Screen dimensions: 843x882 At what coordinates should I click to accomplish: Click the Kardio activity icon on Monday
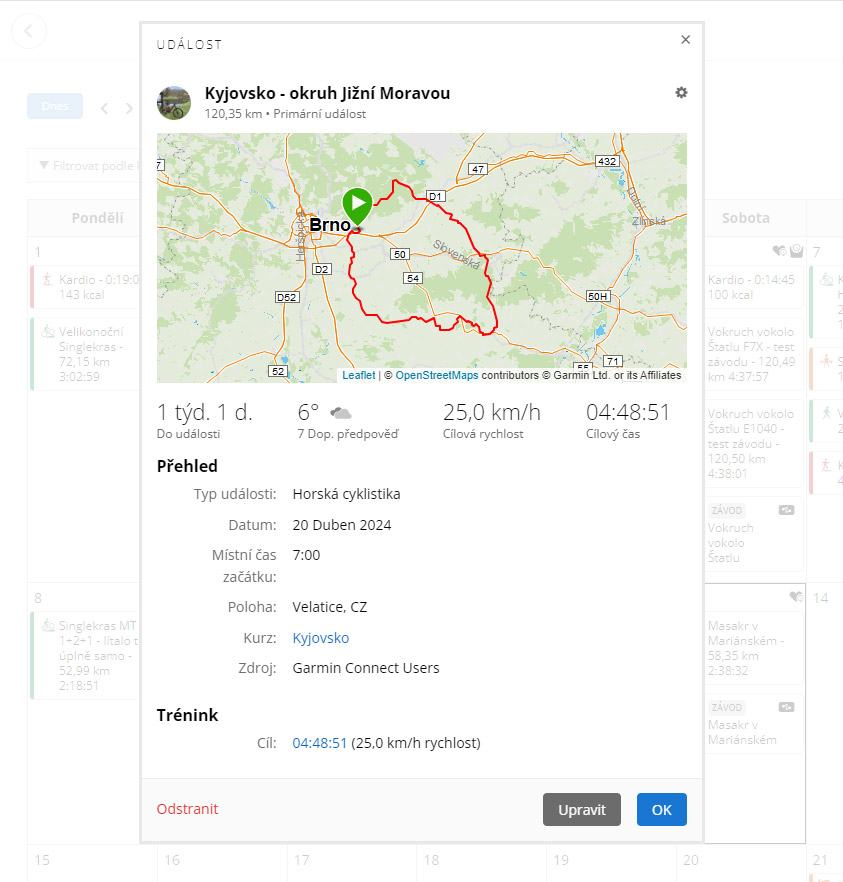(x=47, y=280)
